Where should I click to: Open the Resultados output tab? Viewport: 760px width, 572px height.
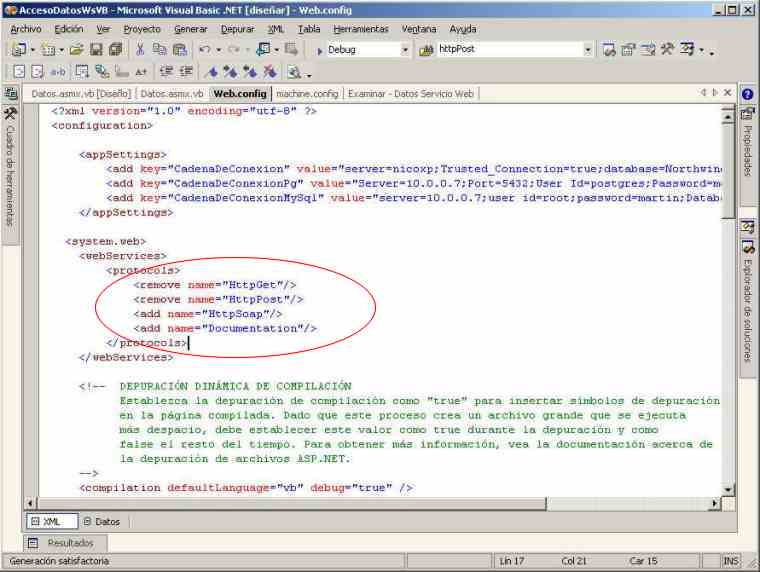[x=64, y=543]
